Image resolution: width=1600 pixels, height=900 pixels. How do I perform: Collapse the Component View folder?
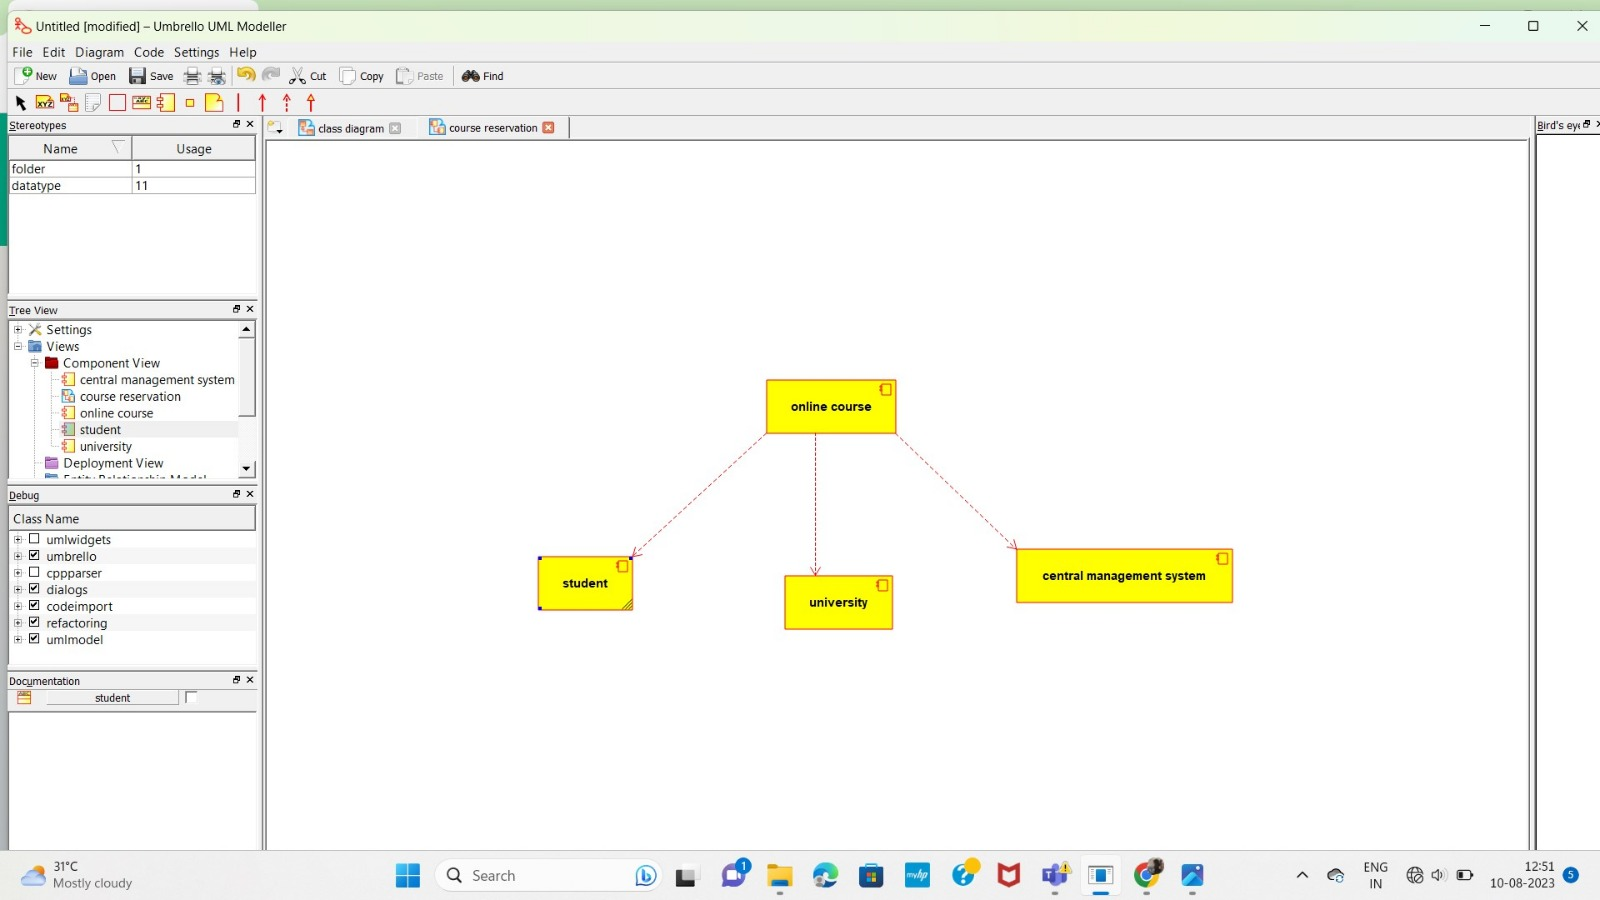34,363
